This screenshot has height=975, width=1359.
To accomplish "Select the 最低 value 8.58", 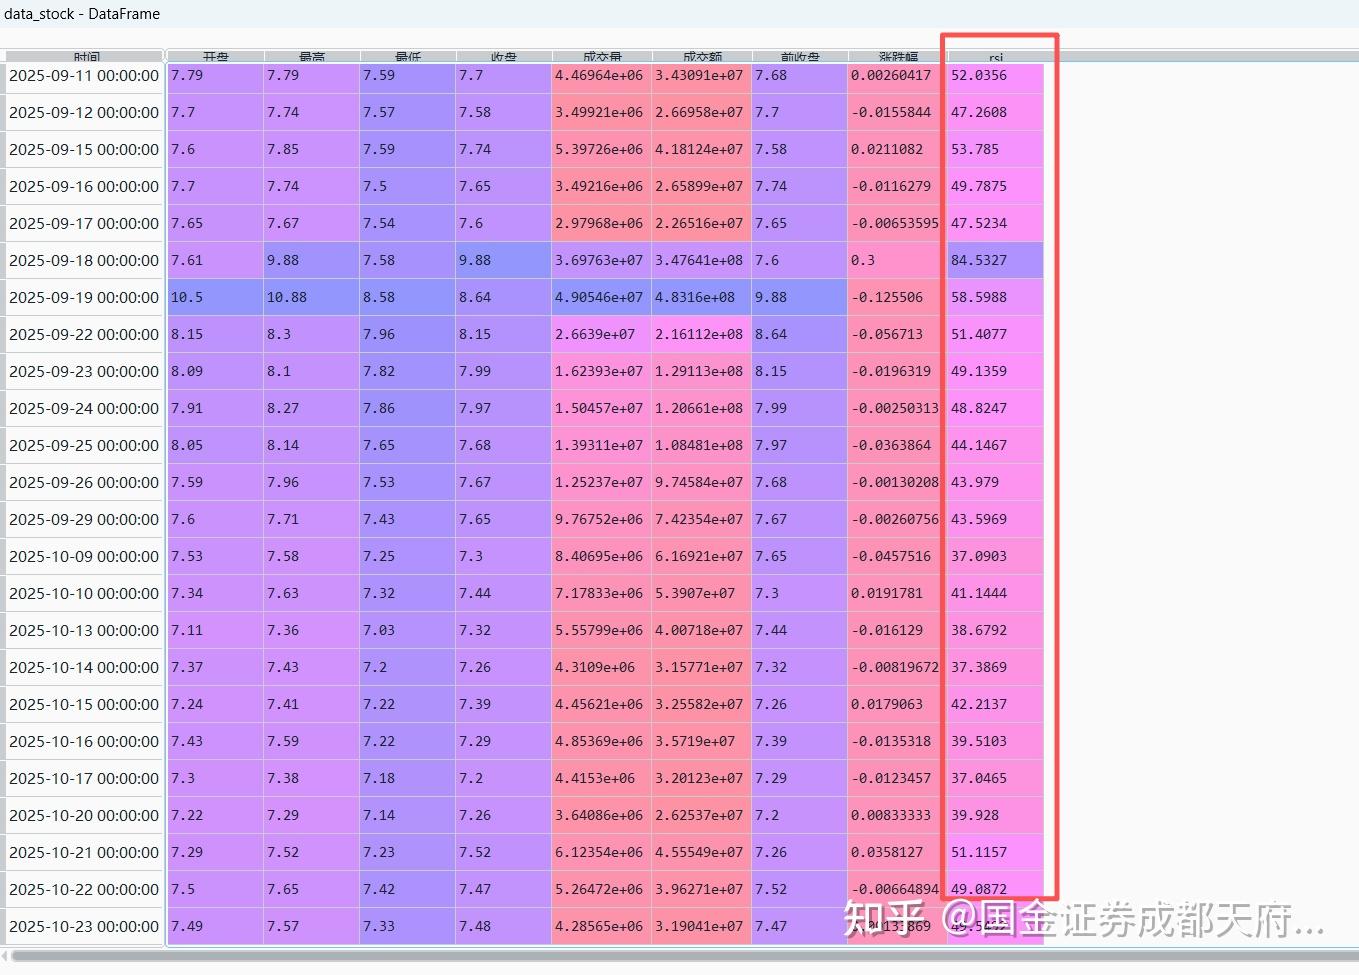I will tap(407, 298).
